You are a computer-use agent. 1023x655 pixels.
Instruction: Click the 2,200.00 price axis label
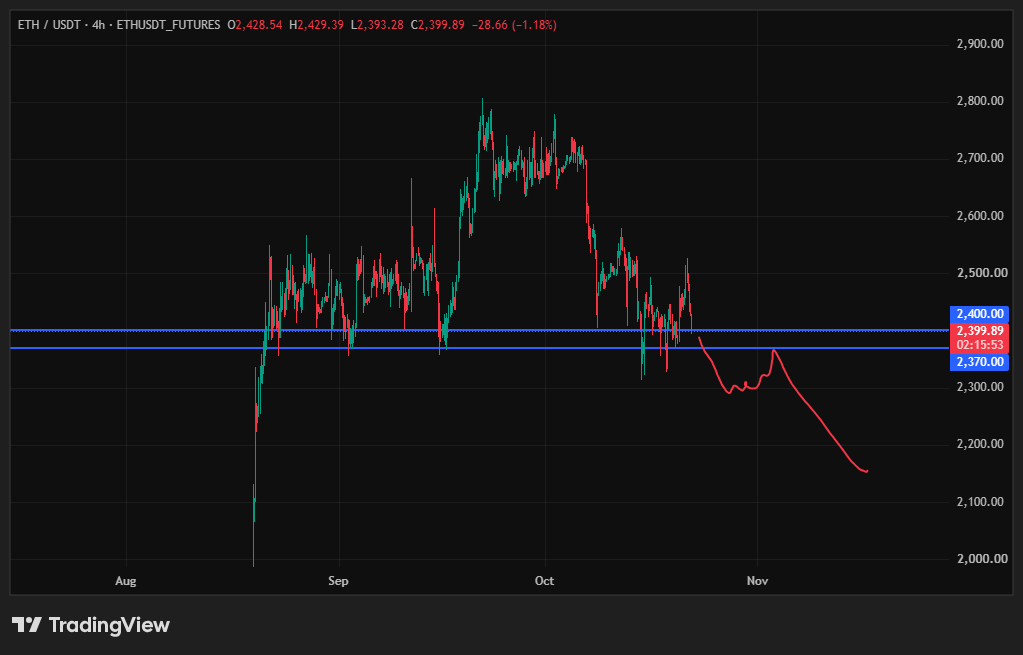[x=979, y=444]
